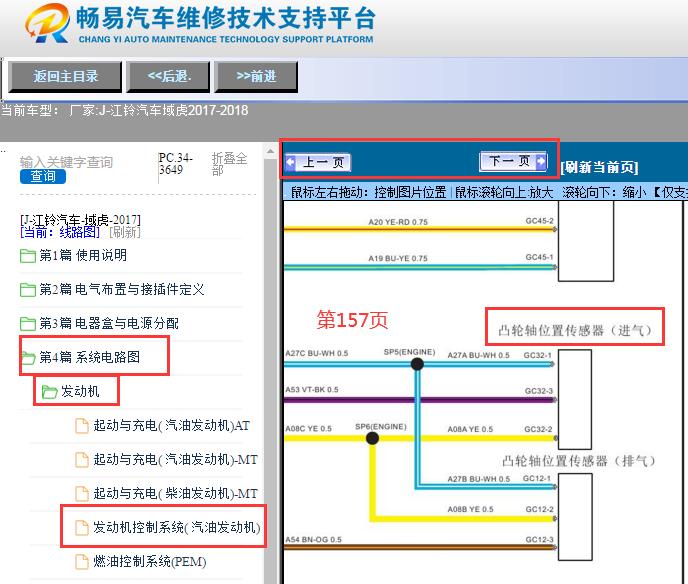Click connector label GC12-2
Screen dimensions: 688x584
(x=540, y=509)
